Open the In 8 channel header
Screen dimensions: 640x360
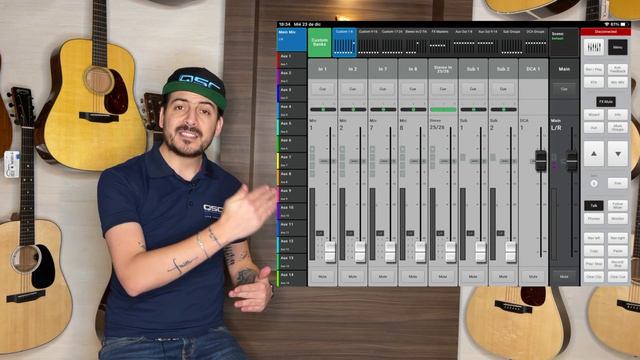(x=413, y=69)
